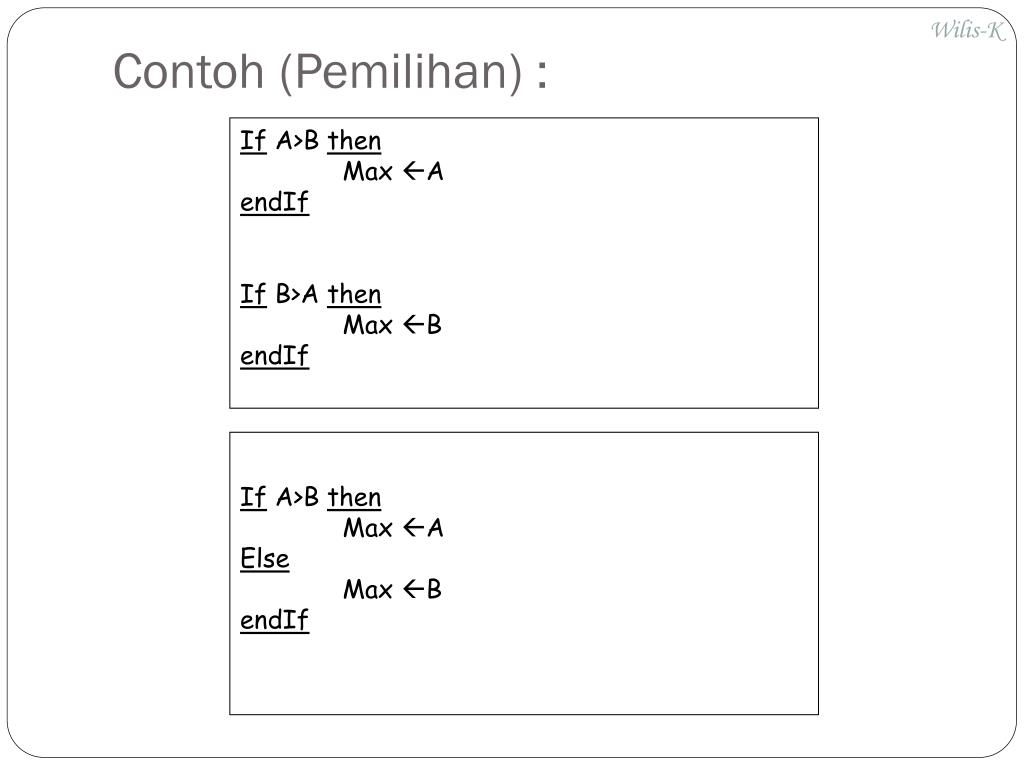Click the 'If' keyword in top box
This screenshot has height=768, width=1024.
point(253,140)
